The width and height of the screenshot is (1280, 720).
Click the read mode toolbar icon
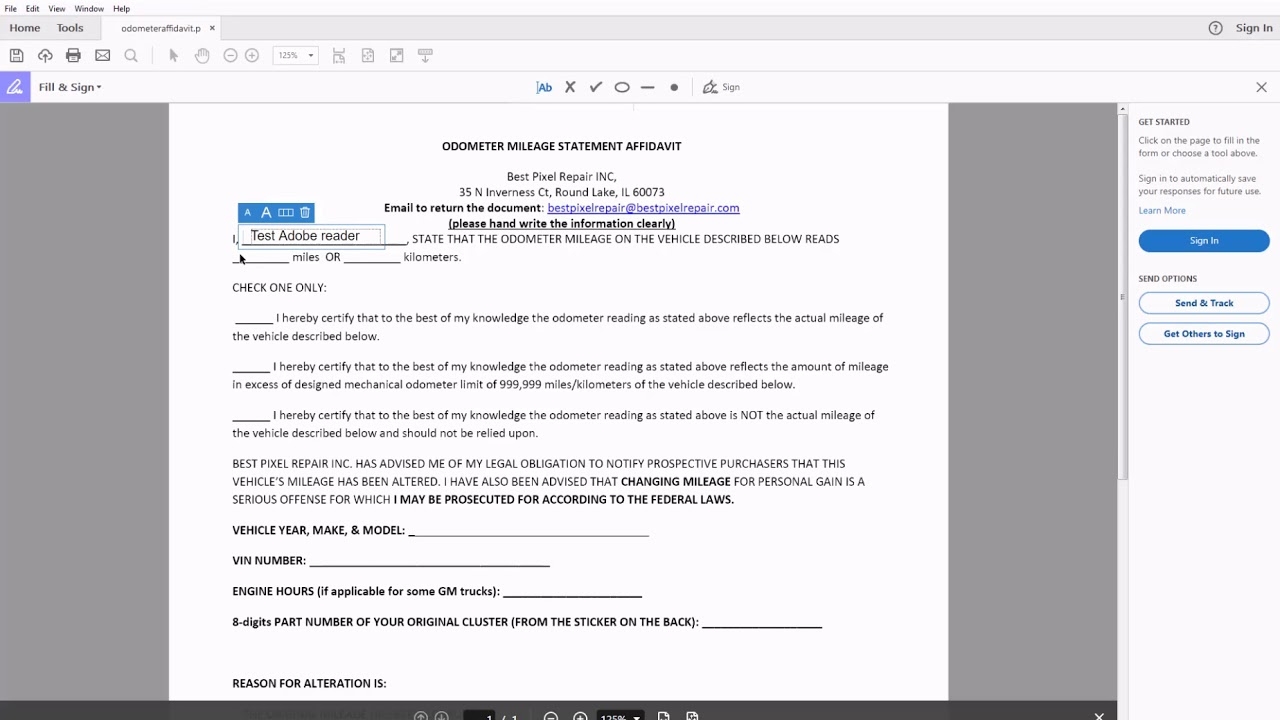[x=425, y=55]
